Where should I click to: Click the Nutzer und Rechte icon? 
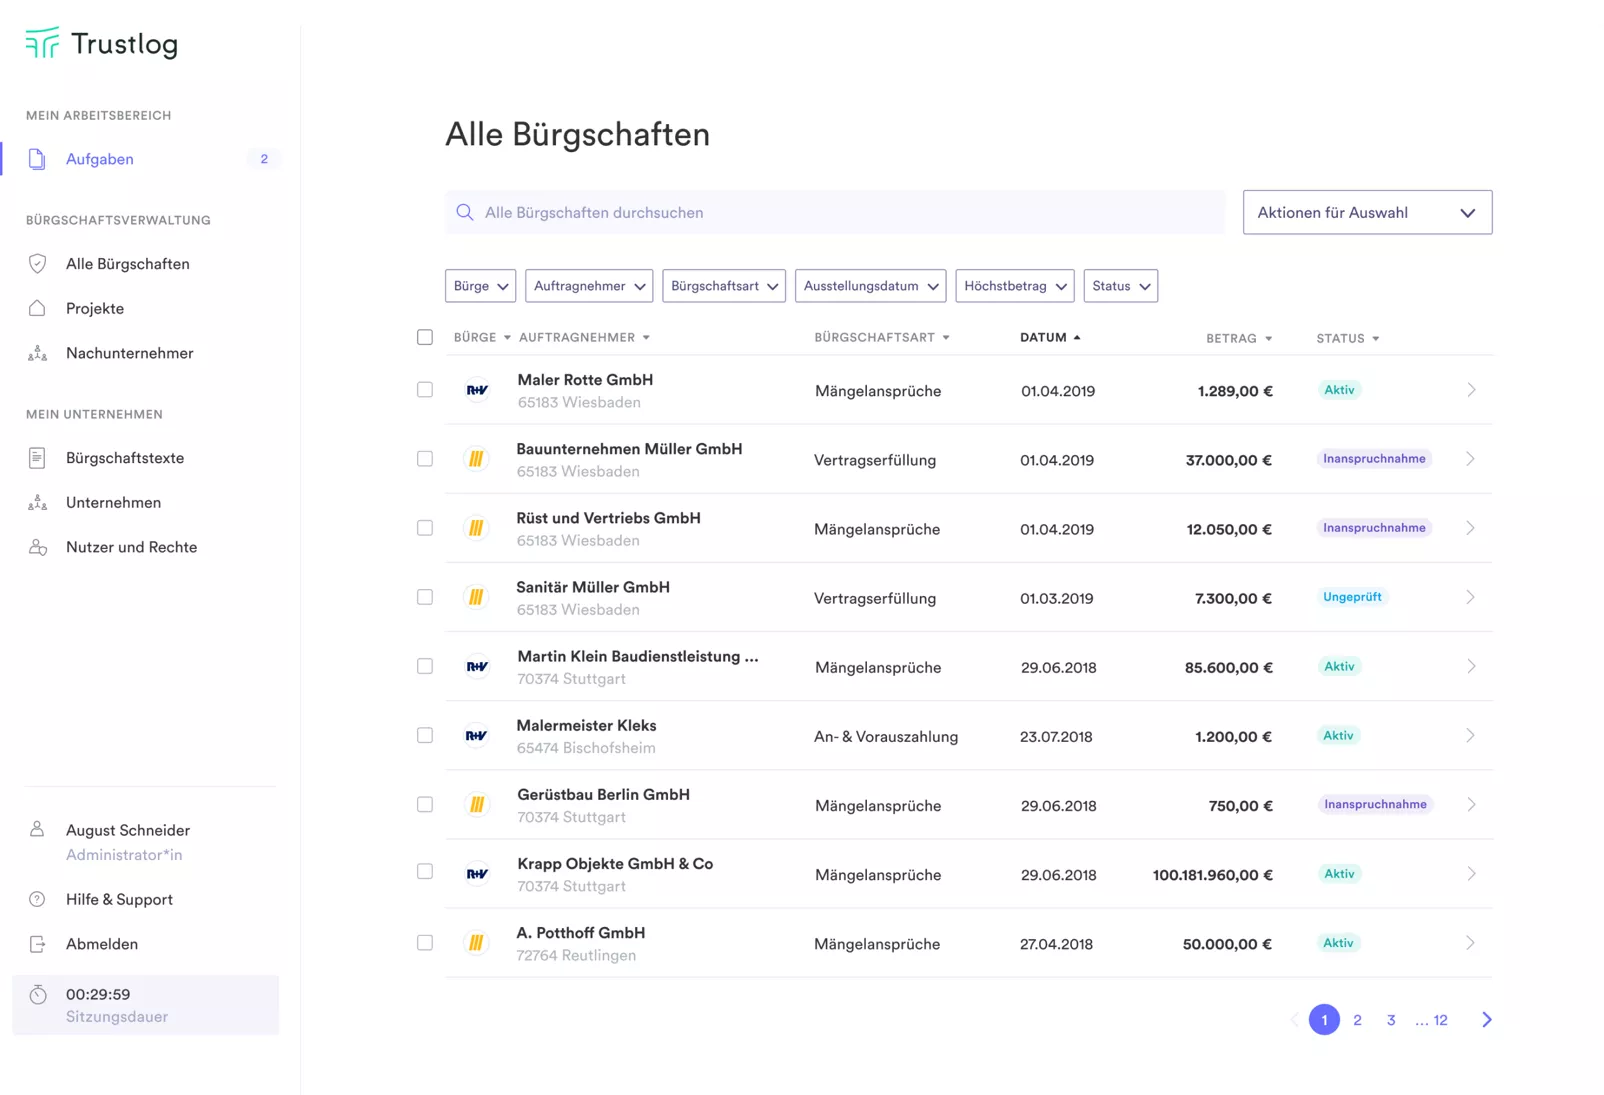coord(37,547)
